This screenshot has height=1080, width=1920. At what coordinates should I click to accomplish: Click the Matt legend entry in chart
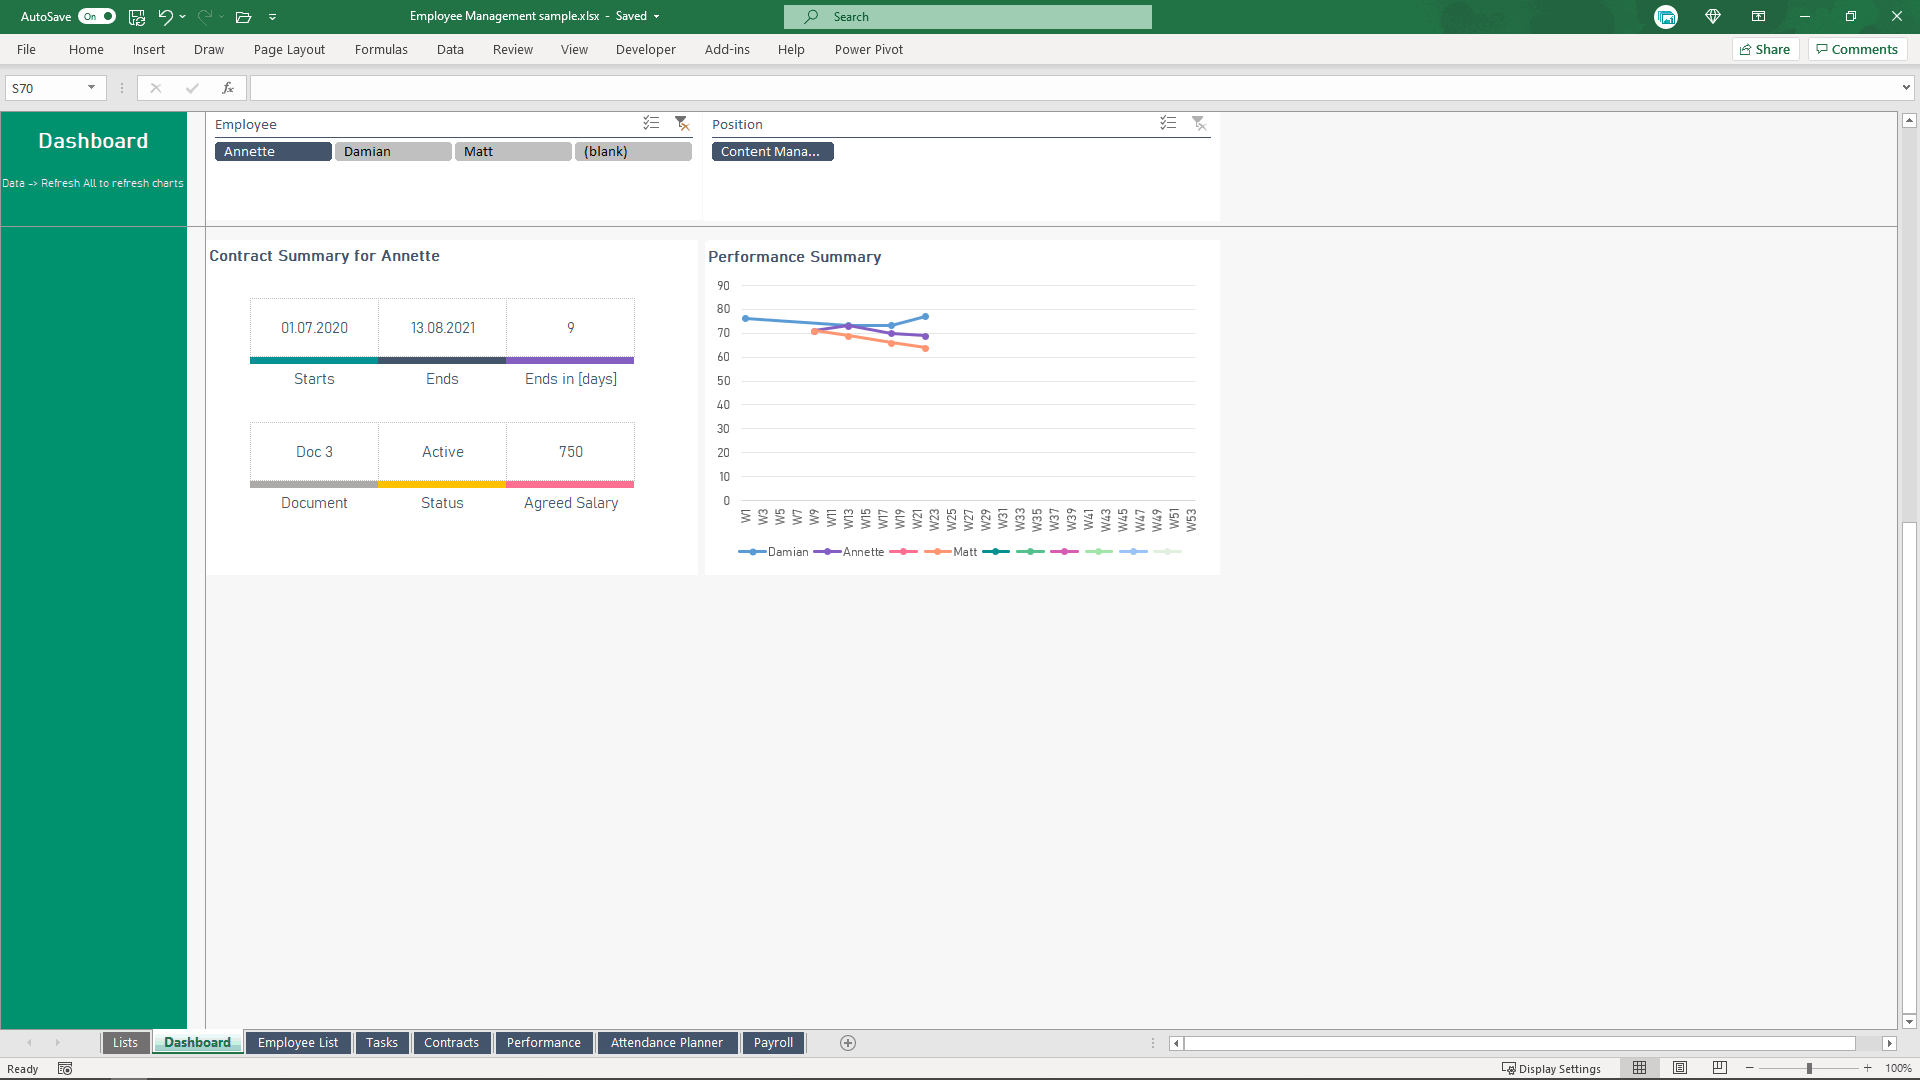pos(951,552)
